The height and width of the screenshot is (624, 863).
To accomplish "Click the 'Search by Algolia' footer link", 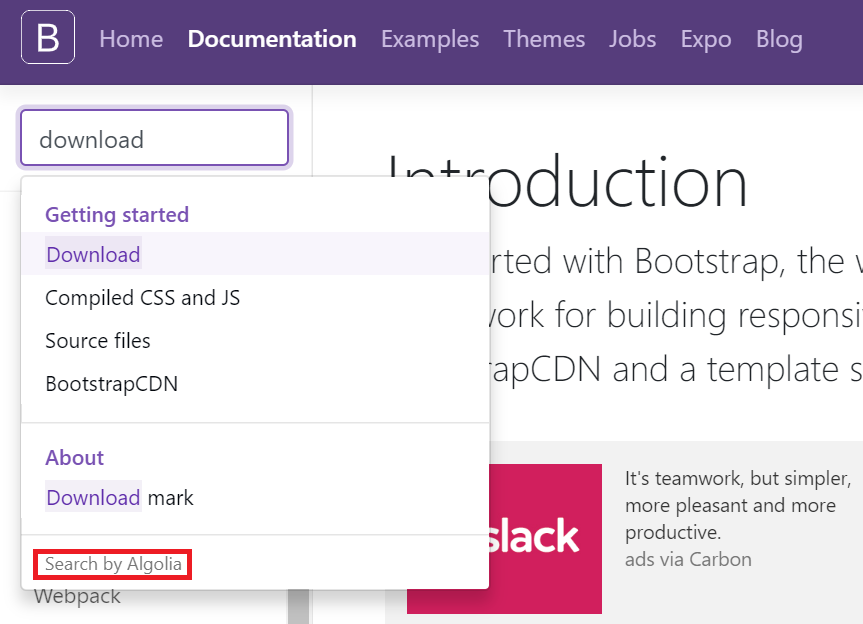I will point(113,564).
